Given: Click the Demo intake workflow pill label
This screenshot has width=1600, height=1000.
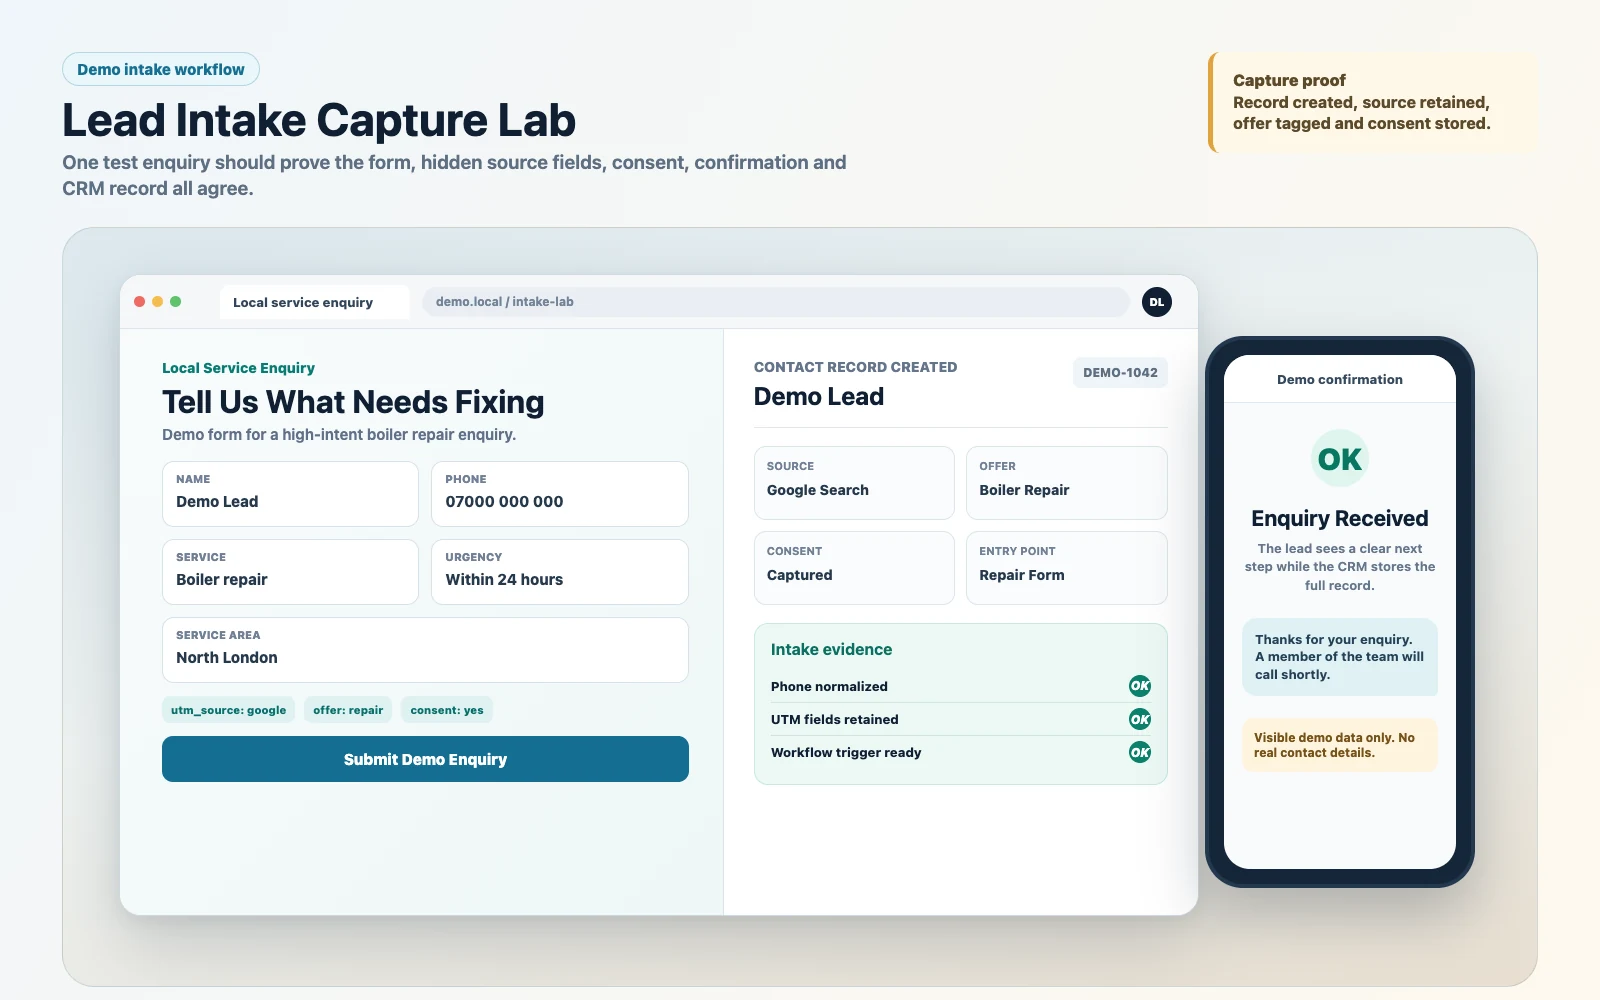Looking at the screenshot, I should (161, 69).
